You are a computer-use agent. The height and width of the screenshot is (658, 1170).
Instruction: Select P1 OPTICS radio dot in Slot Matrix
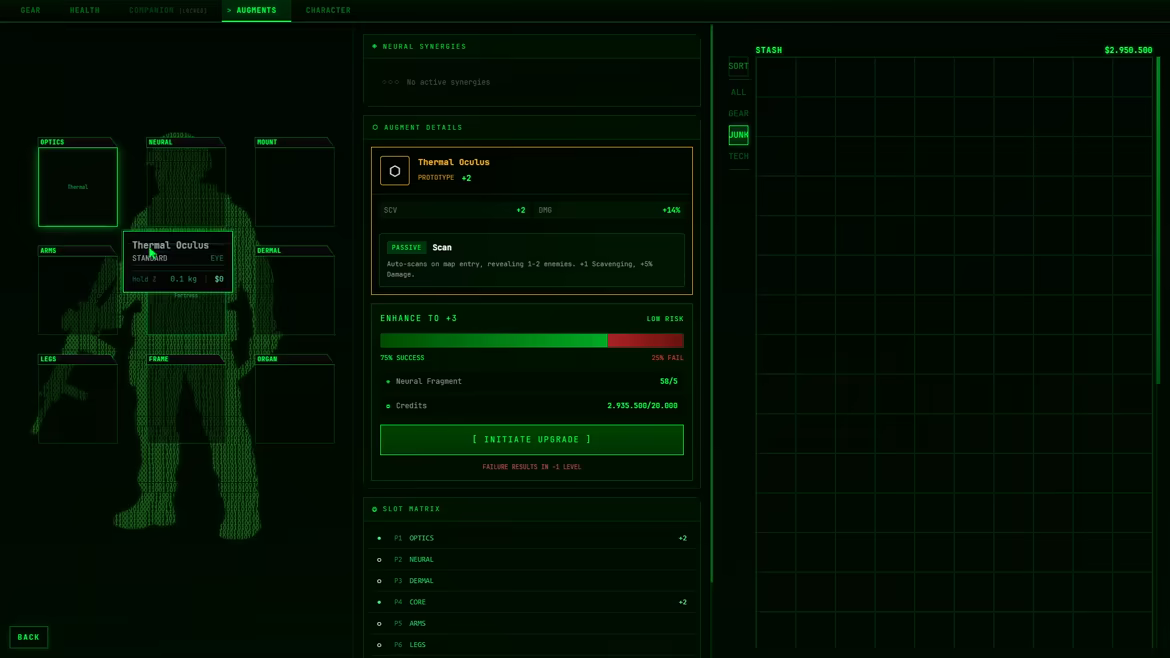coord(379,538)
